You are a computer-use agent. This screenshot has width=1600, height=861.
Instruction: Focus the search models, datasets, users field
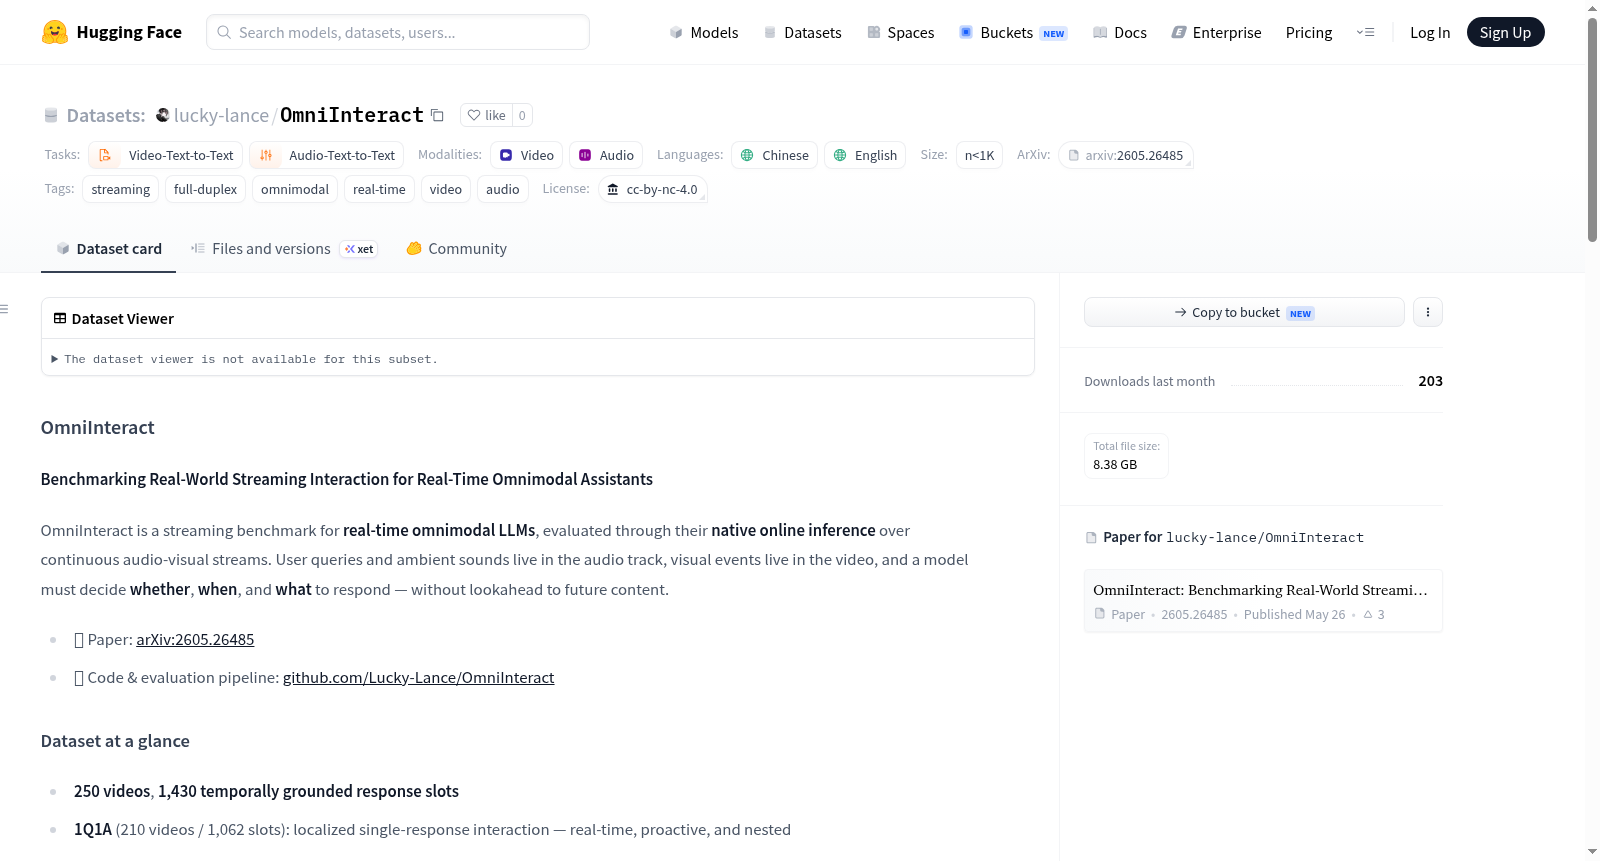pos(398,32)
